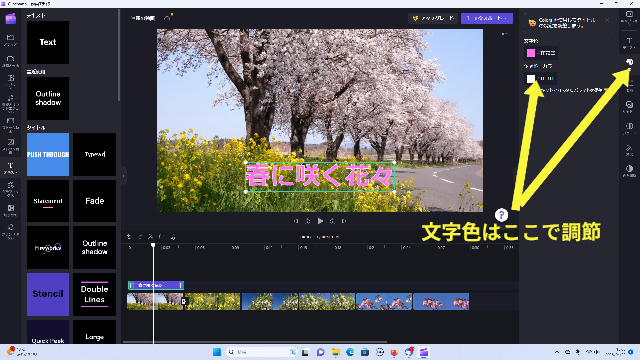
Task: Select the Colors palette icon in property bar
Action: 629,62
